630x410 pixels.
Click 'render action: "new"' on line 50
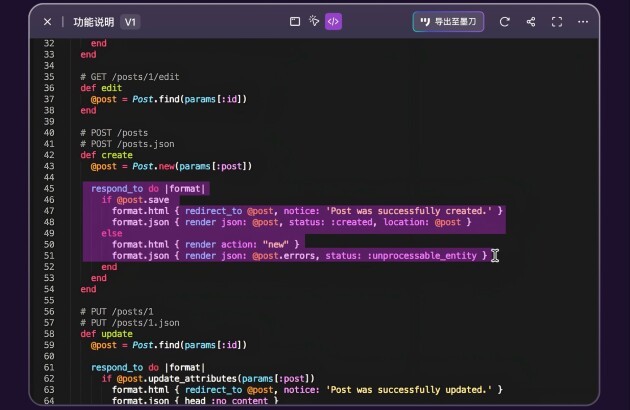237,244
